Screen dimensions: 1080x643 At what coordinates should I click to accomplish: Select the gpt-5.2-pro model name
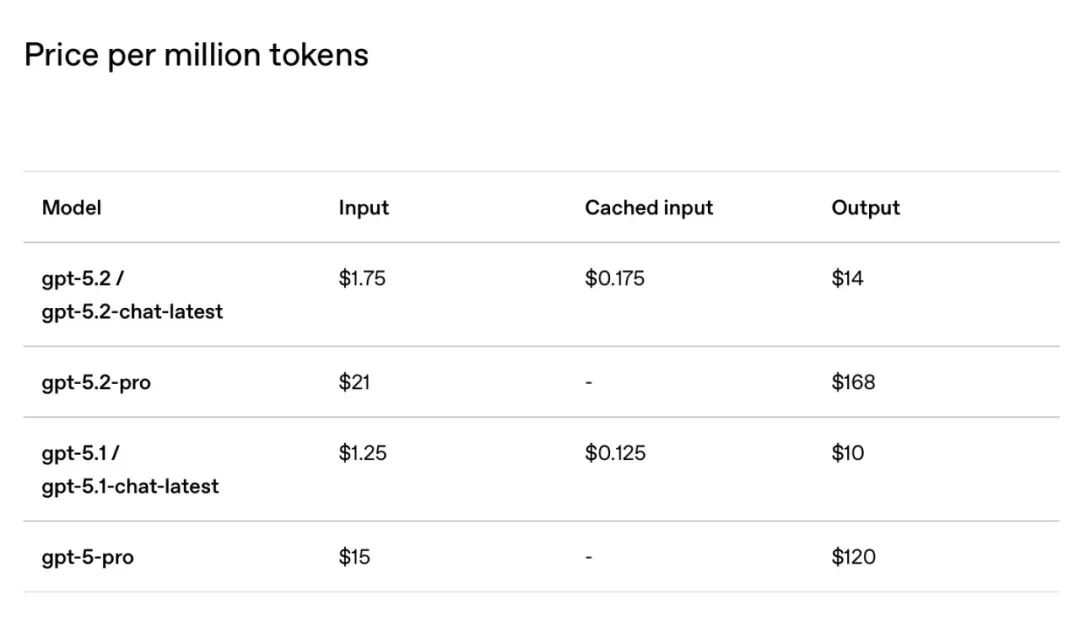96,383
